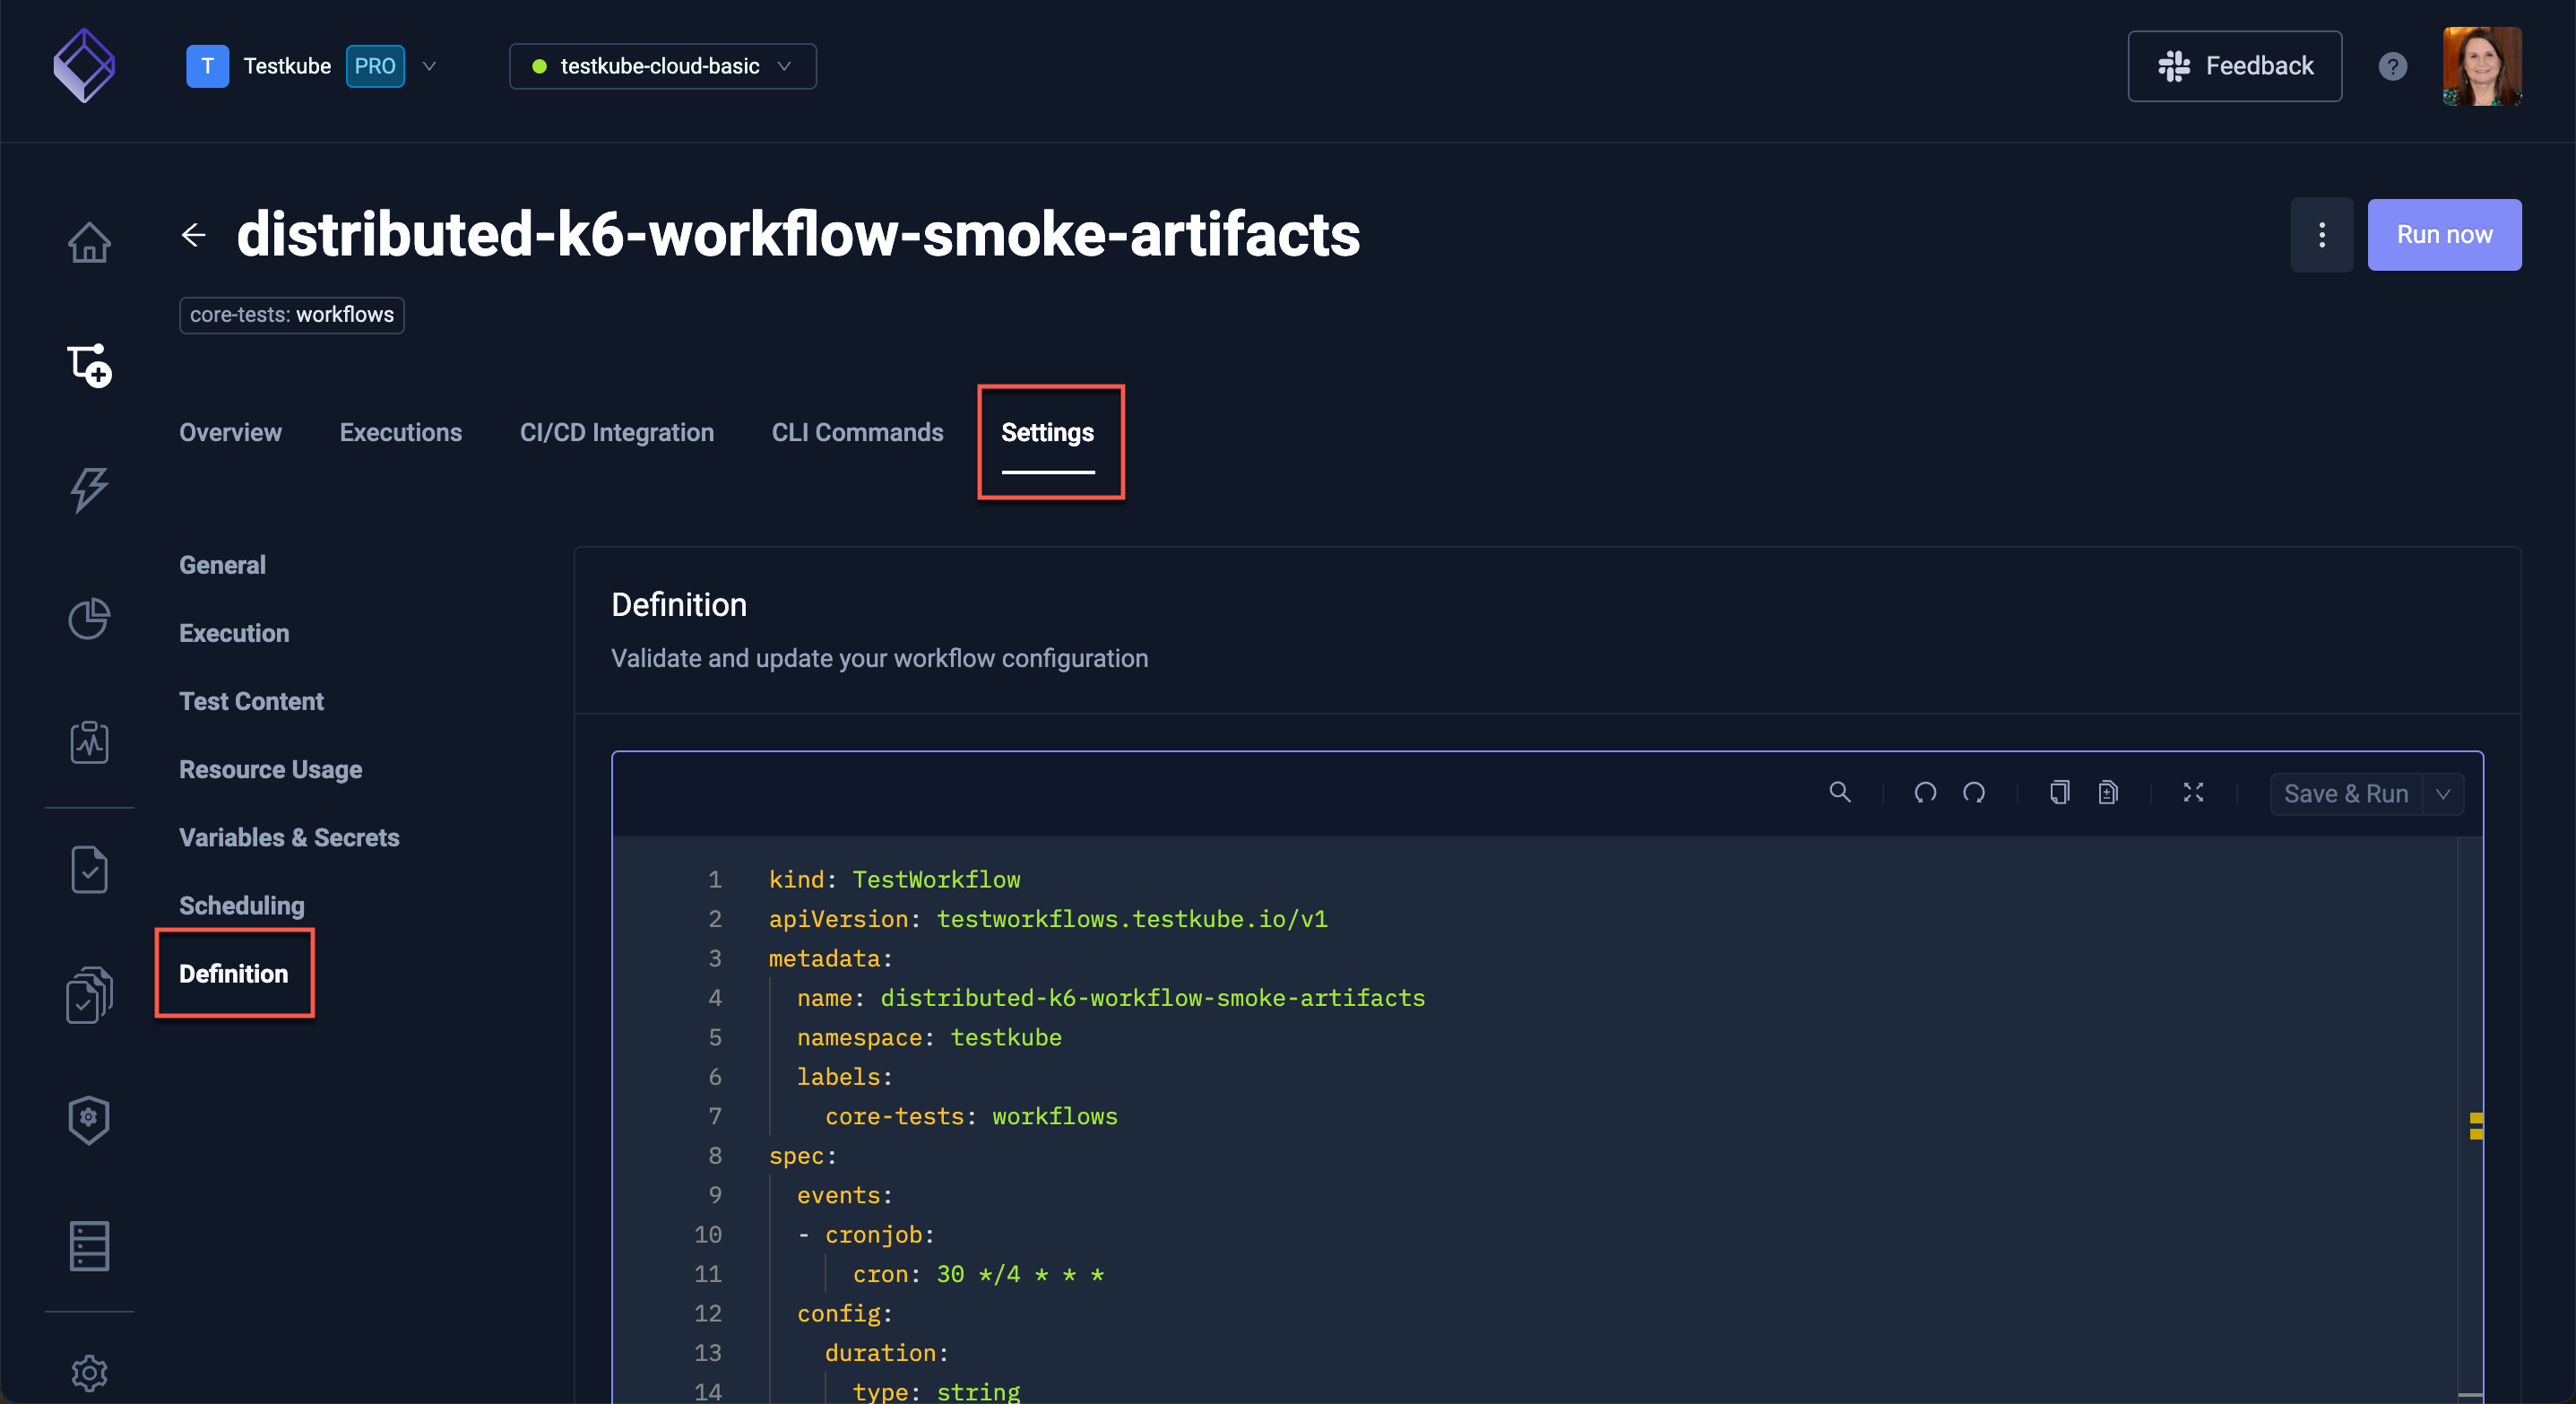This screenshot has height=1404, width=2576.
Task: Click the user profile avatar
Action: point(2481,66)
